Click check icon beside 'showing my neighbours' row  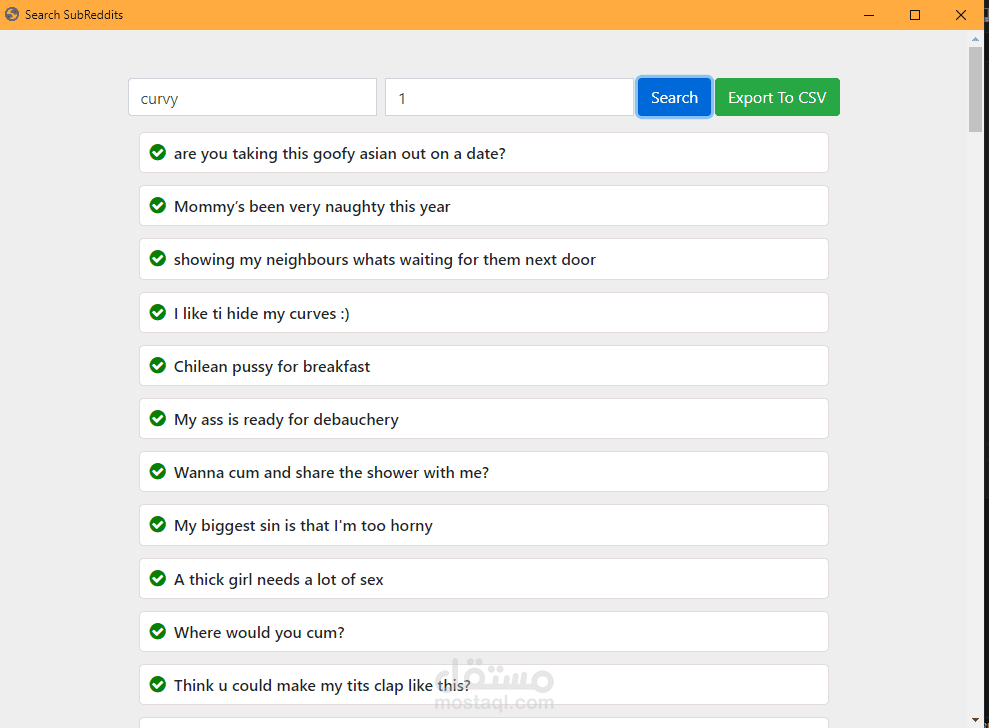pyautogui.click(x=158, y=258)
